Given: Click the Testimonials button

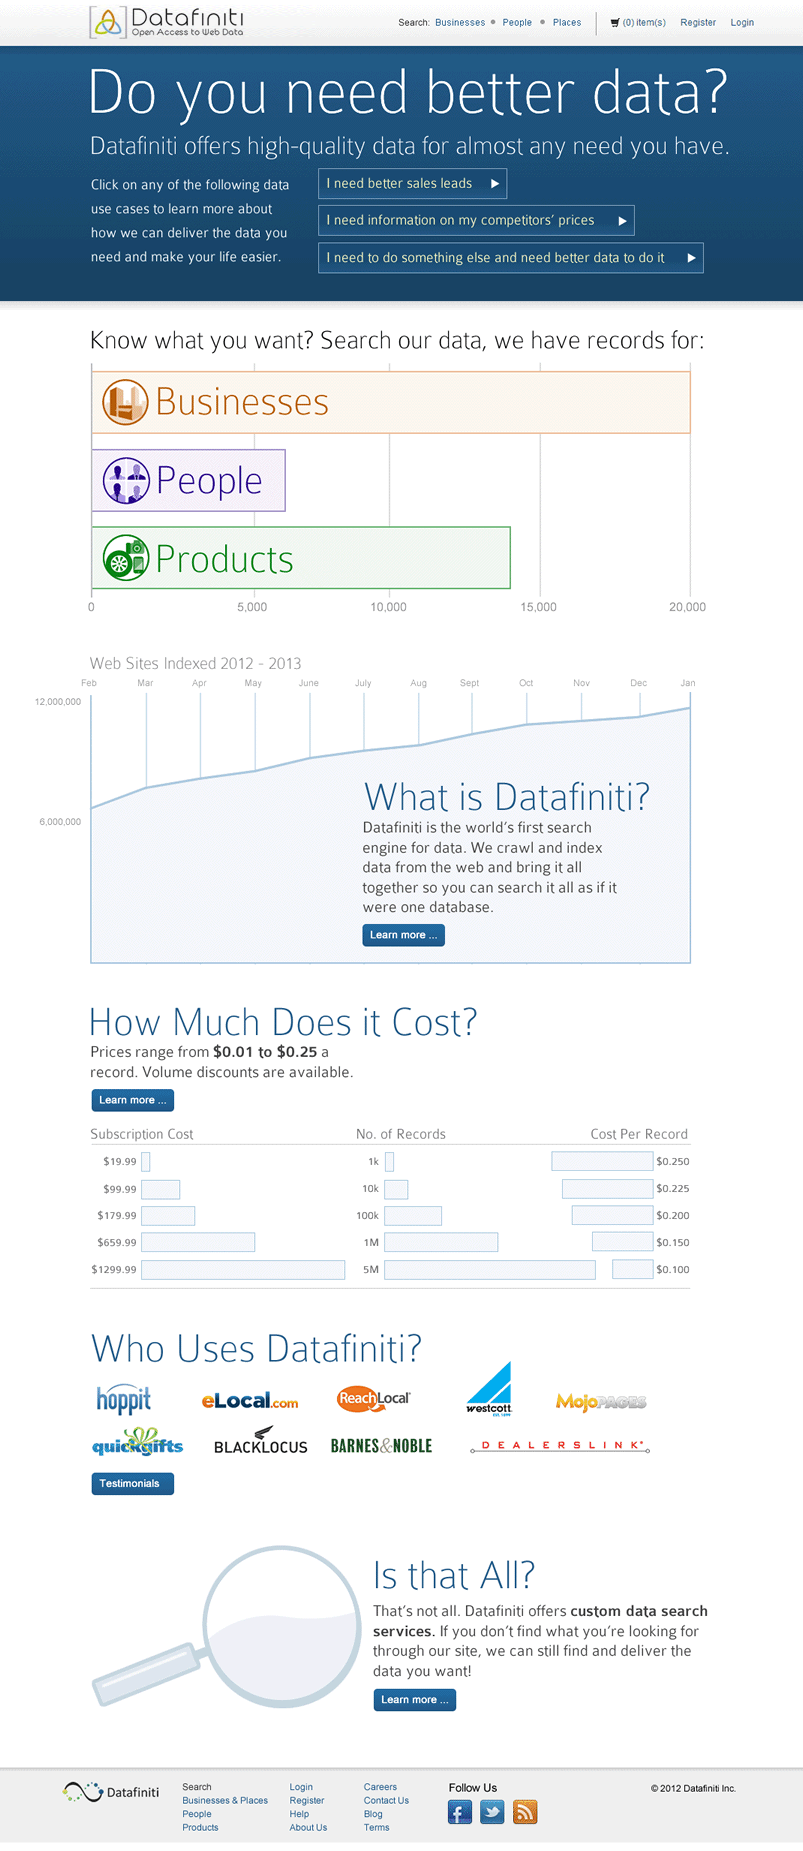Looking at the screenshot, I should click(x=132, y=1483).
